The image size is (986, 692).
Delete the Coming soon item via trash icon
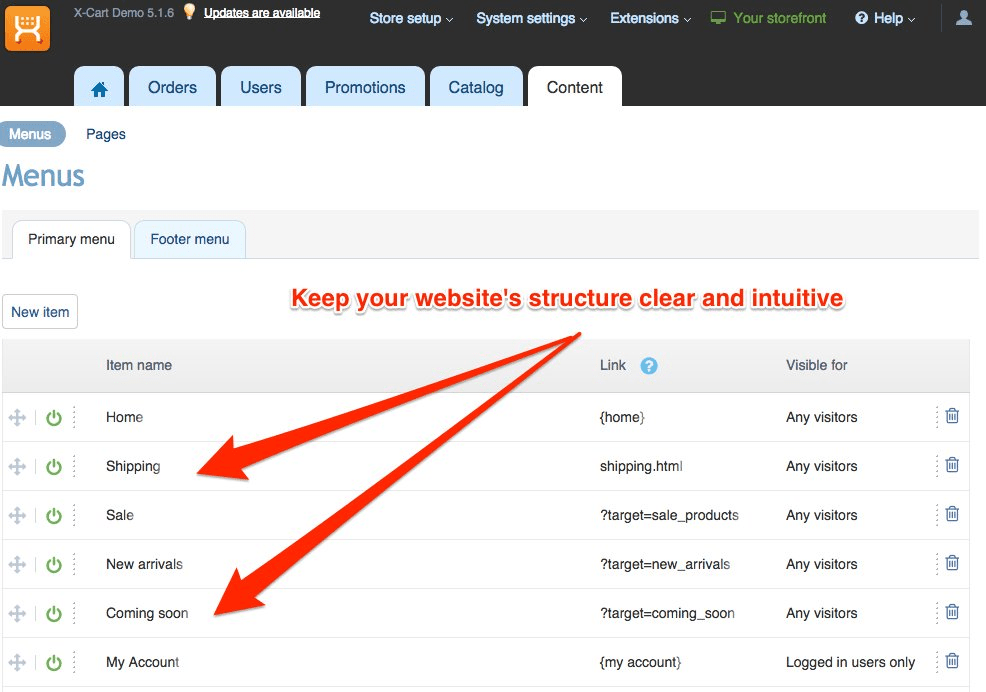pos(951,612)
